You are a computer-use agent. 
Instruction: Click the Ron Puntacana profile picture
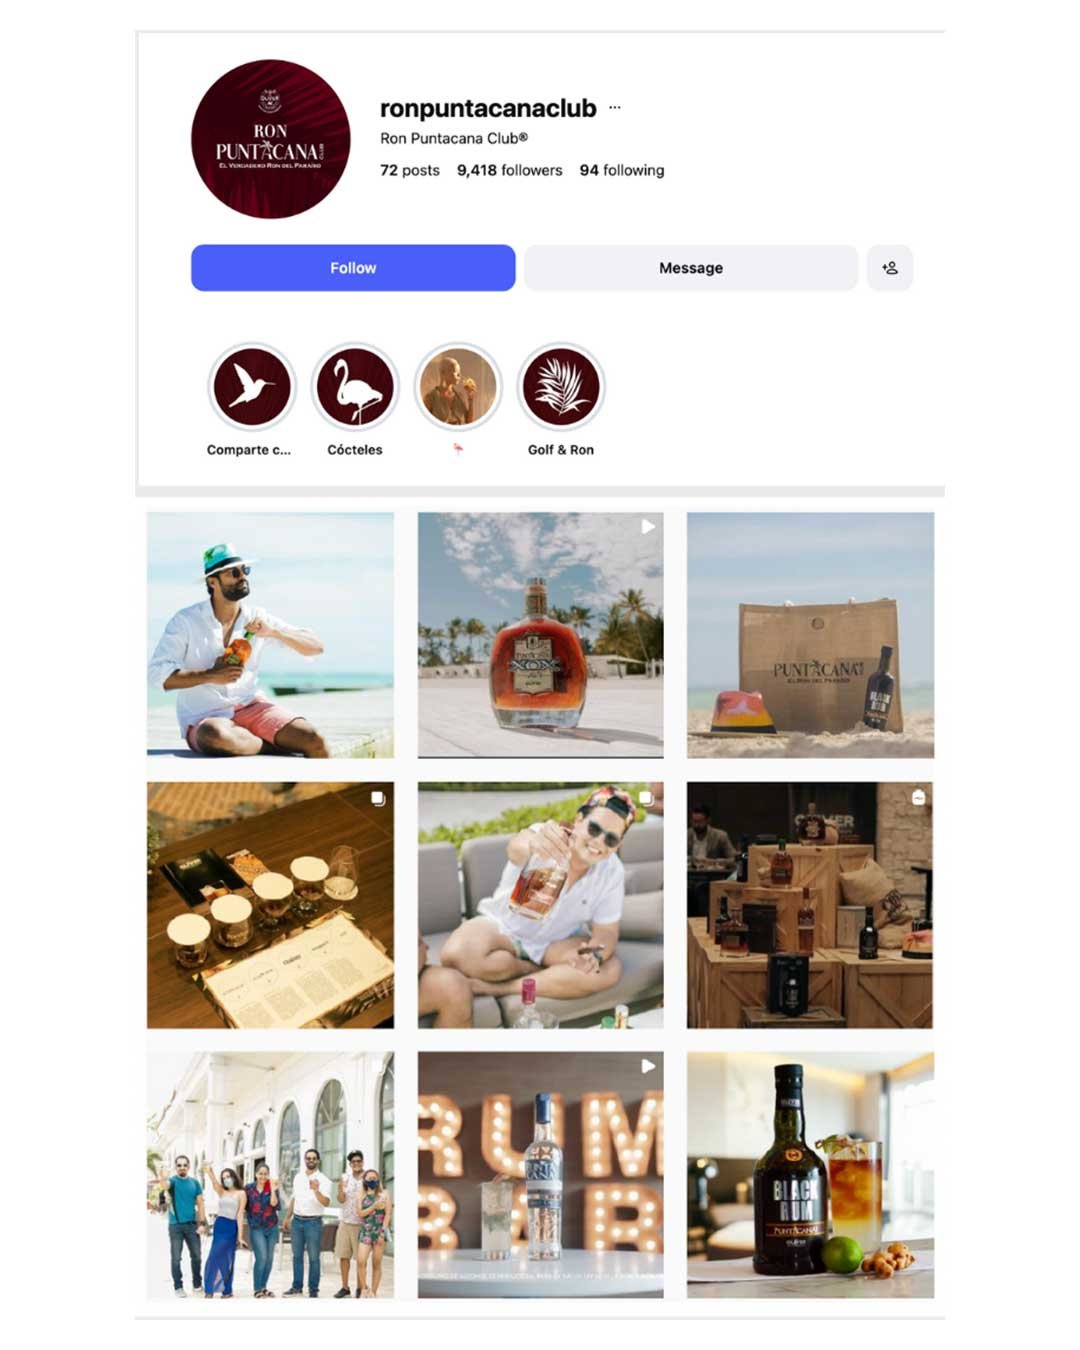click(270, 139)
